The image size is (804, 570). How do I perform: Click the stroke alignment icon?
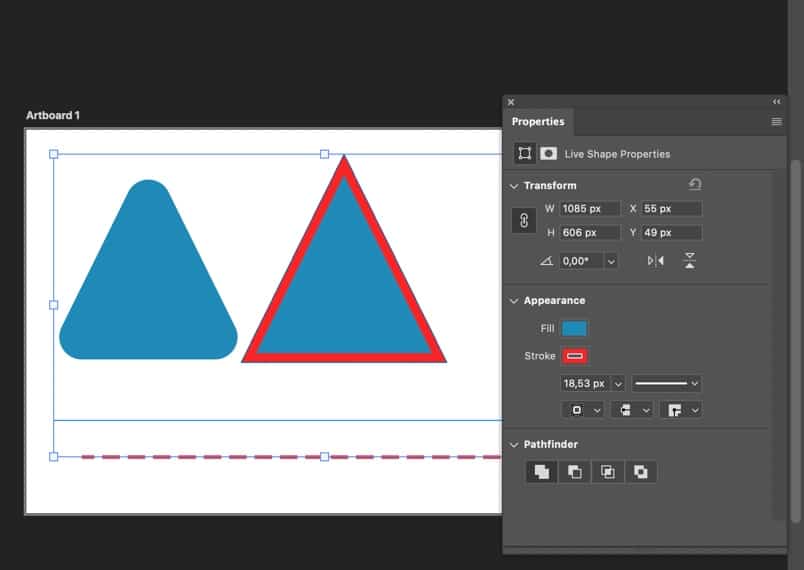click(577, 410)
